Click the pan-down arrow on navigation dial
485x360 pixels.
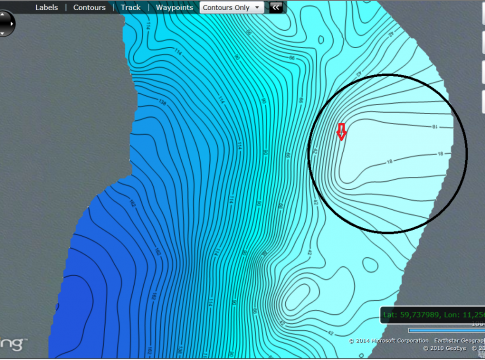[x=3, y=33]
